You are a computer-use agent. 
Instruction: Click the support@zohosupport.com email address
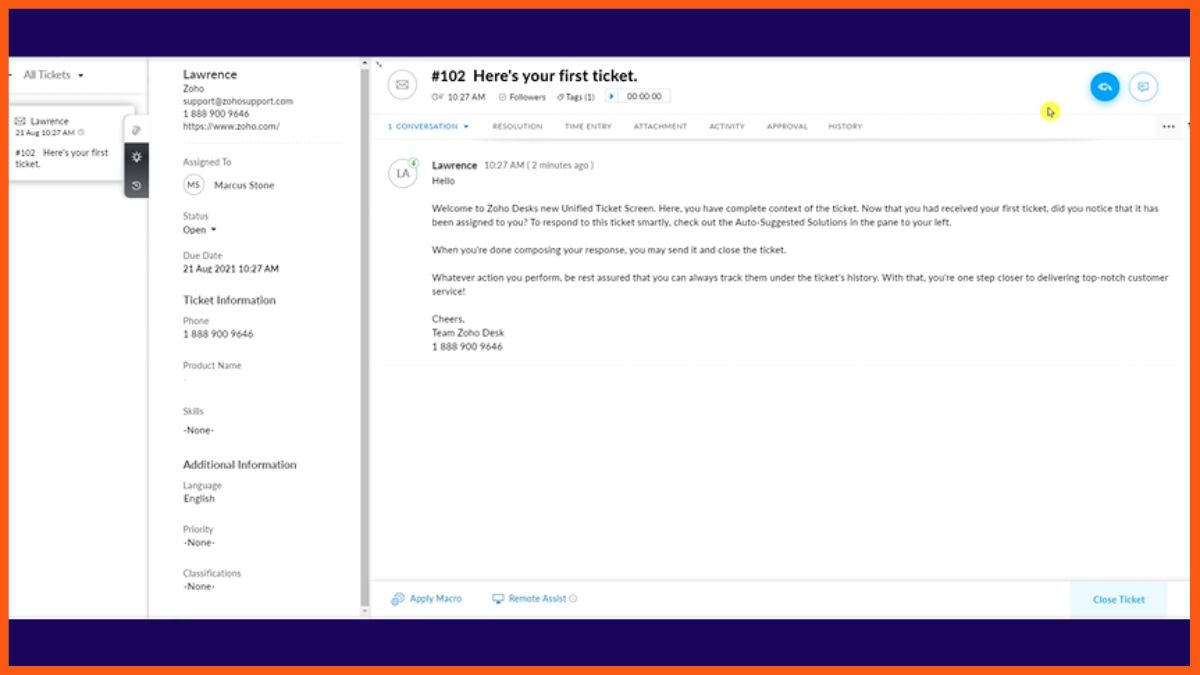coord(238,101)
